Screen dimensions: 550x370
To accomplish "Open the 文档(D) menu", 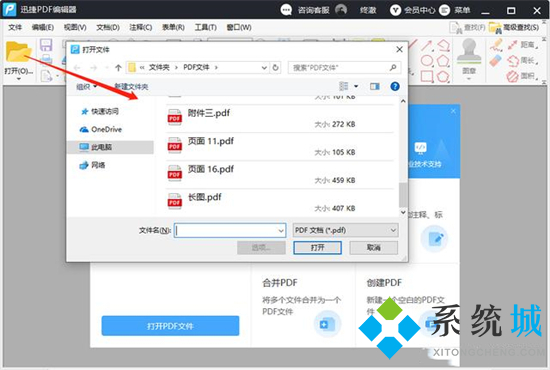I will coord(108,27).
